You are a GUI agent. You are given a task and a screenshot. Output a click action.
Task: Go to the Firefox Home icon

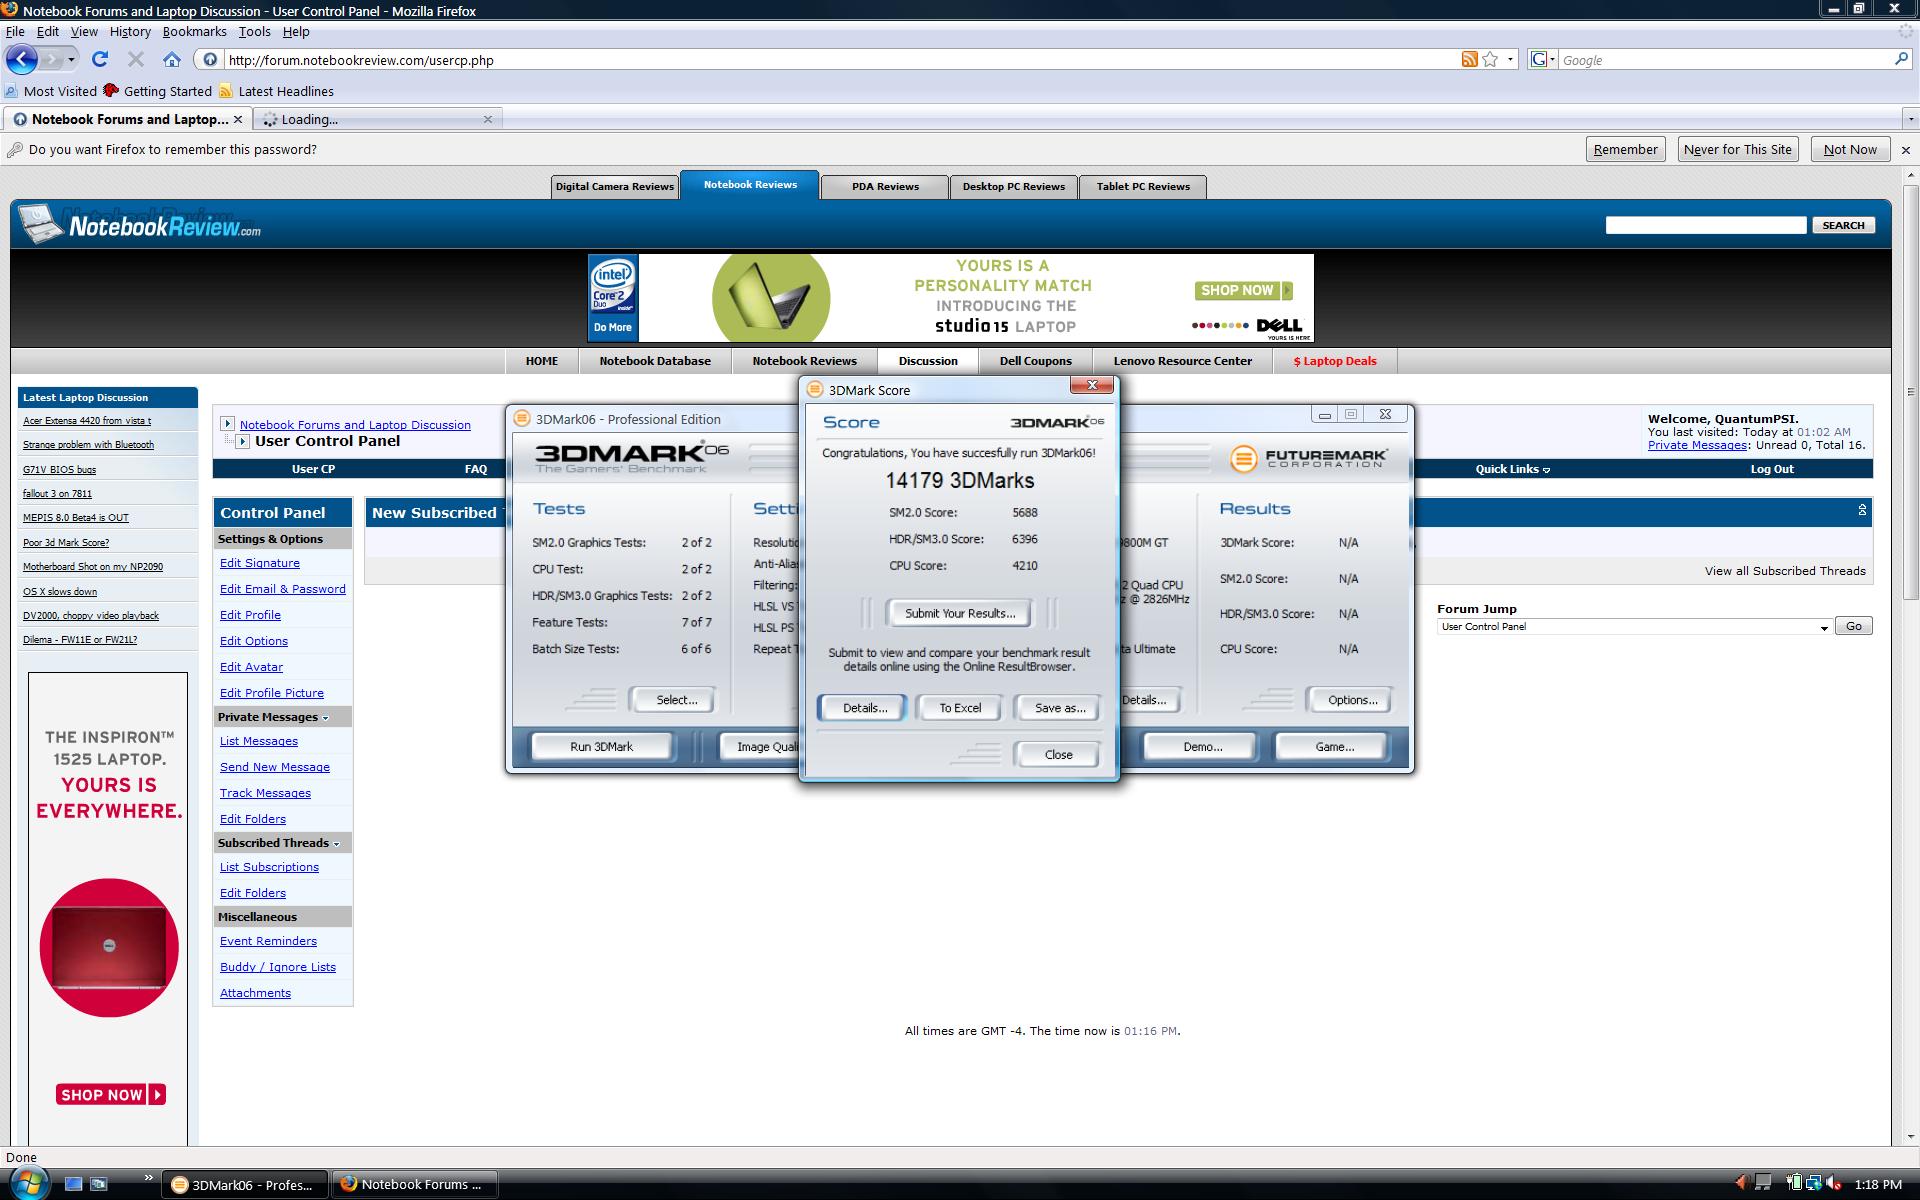[172, 60]
